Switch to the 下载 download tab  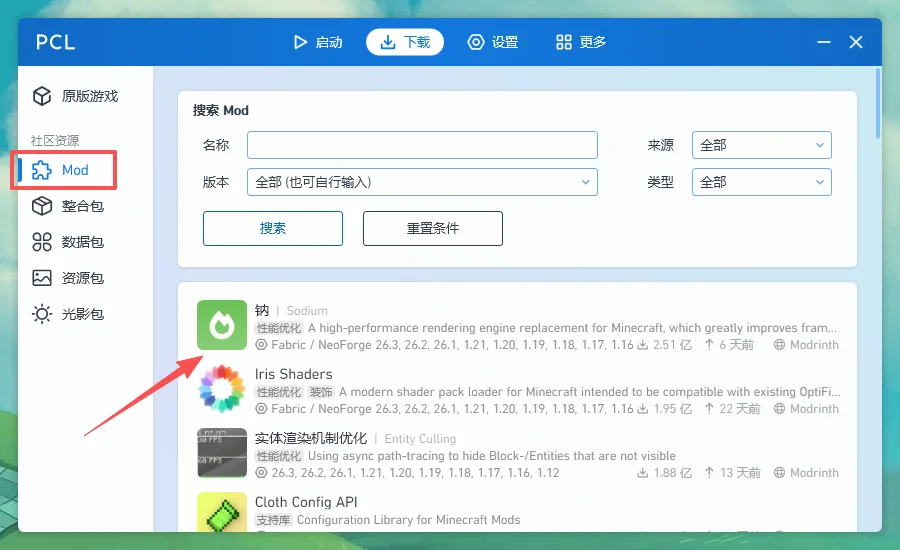click(405, 42)
